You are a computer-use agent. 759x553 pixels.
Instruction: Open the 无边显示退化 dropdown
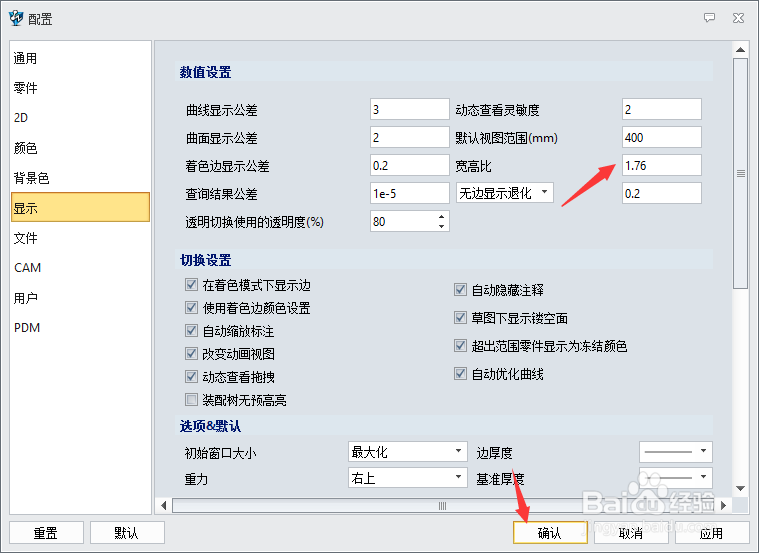pos(504,193)
